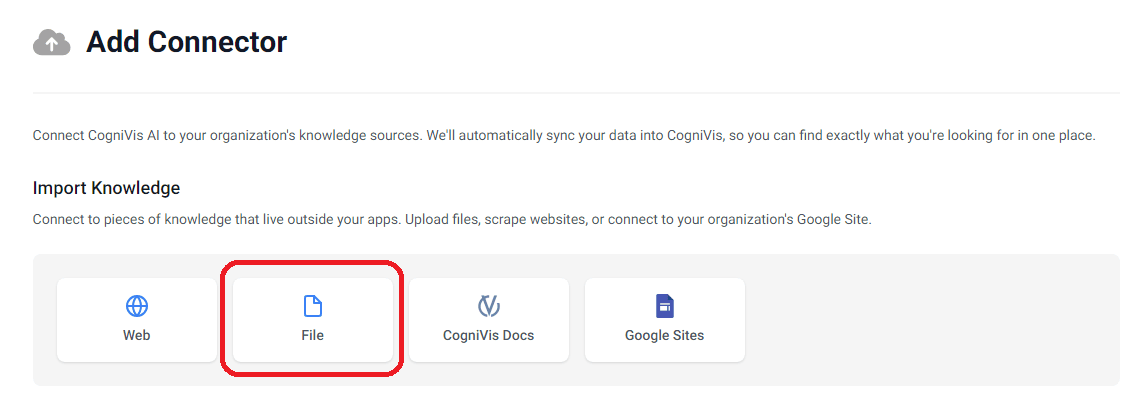Click the "File" text label
1141x405 pixels.
coord(313,336)
